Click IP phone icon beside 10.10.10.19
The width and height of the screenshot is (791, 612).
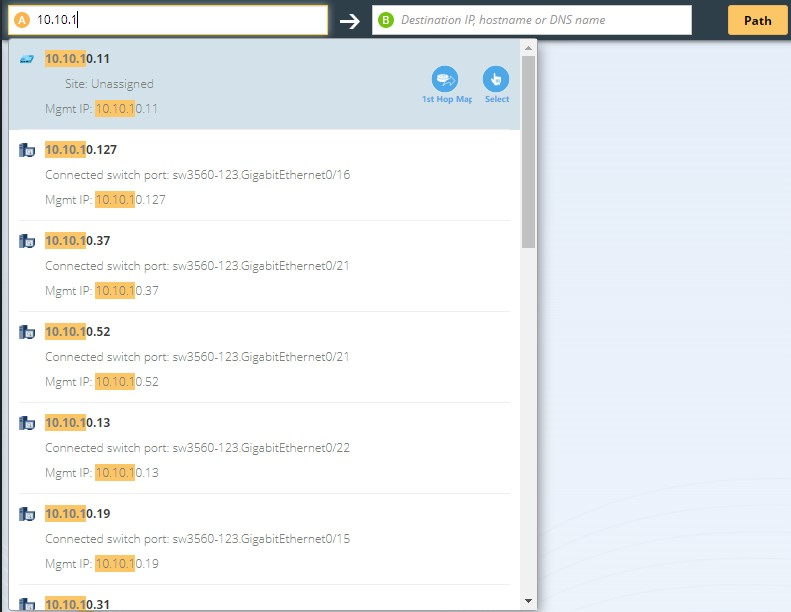[27, 514]
